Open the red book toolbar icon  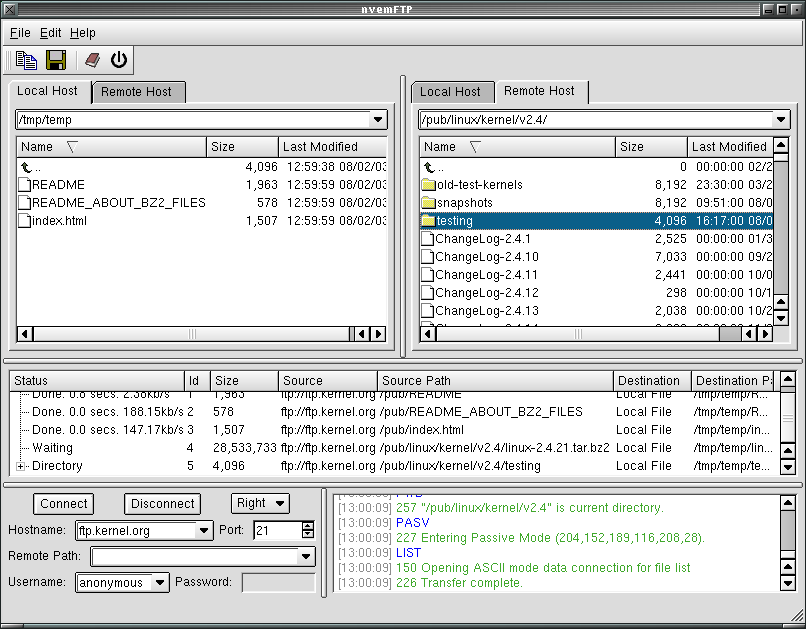(92, 60)
